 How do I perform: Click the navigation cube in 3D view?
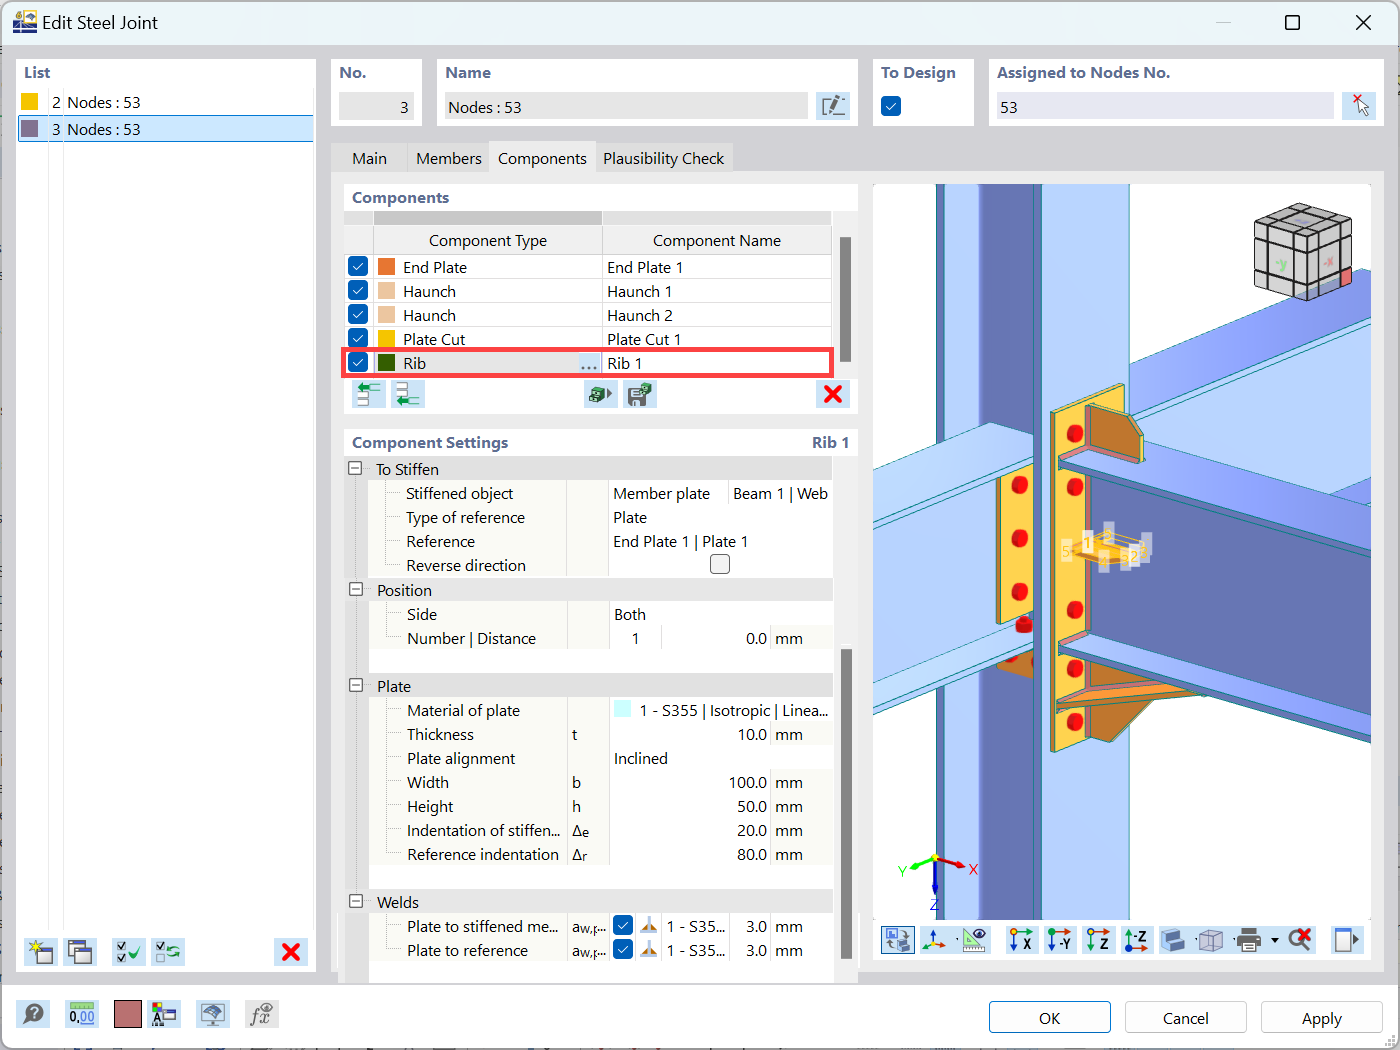(1303, 252)
